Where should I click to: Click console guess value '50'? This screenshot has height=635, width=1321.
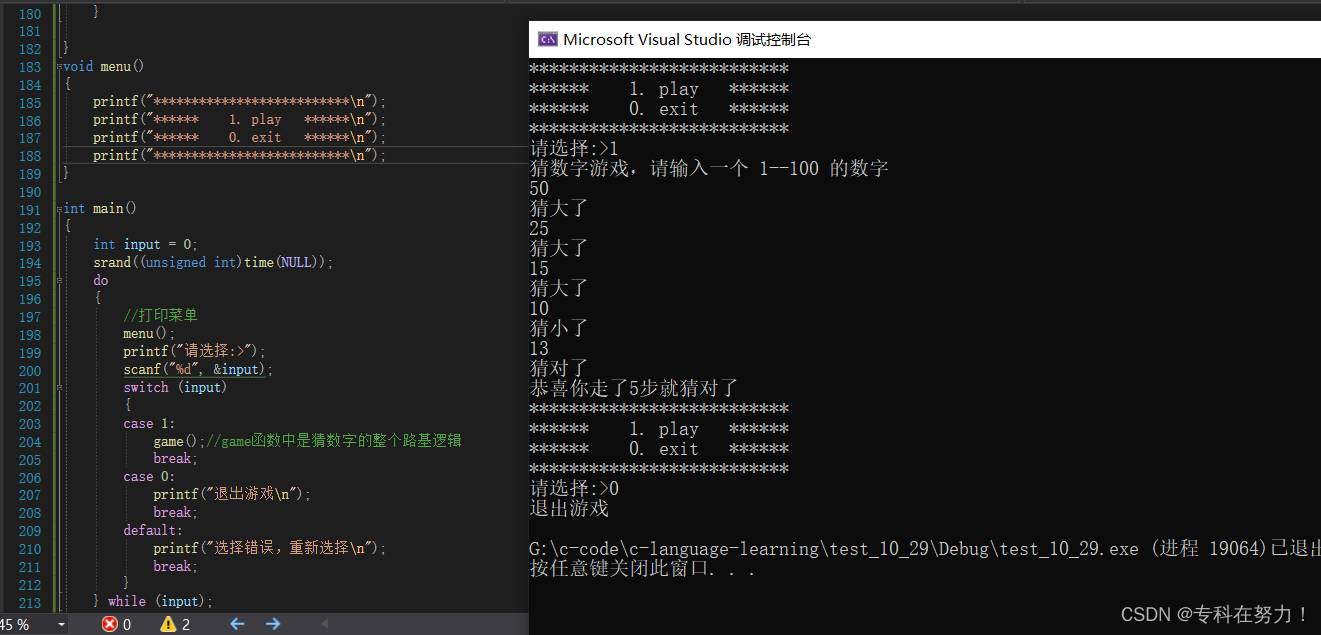click(x=540, y=188)
